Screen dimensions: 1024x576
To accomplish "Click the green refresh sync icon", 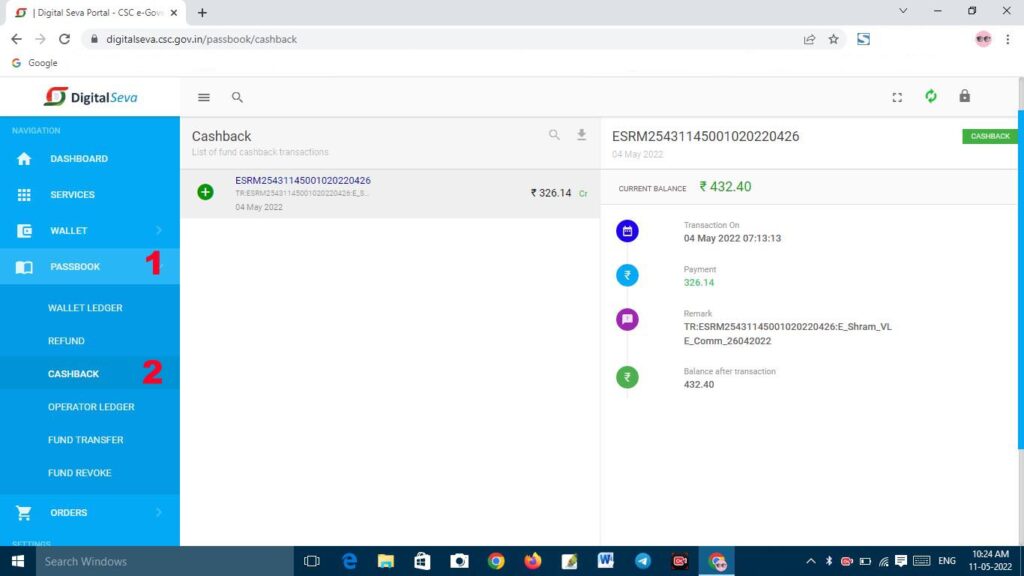I will pos(931,97).
